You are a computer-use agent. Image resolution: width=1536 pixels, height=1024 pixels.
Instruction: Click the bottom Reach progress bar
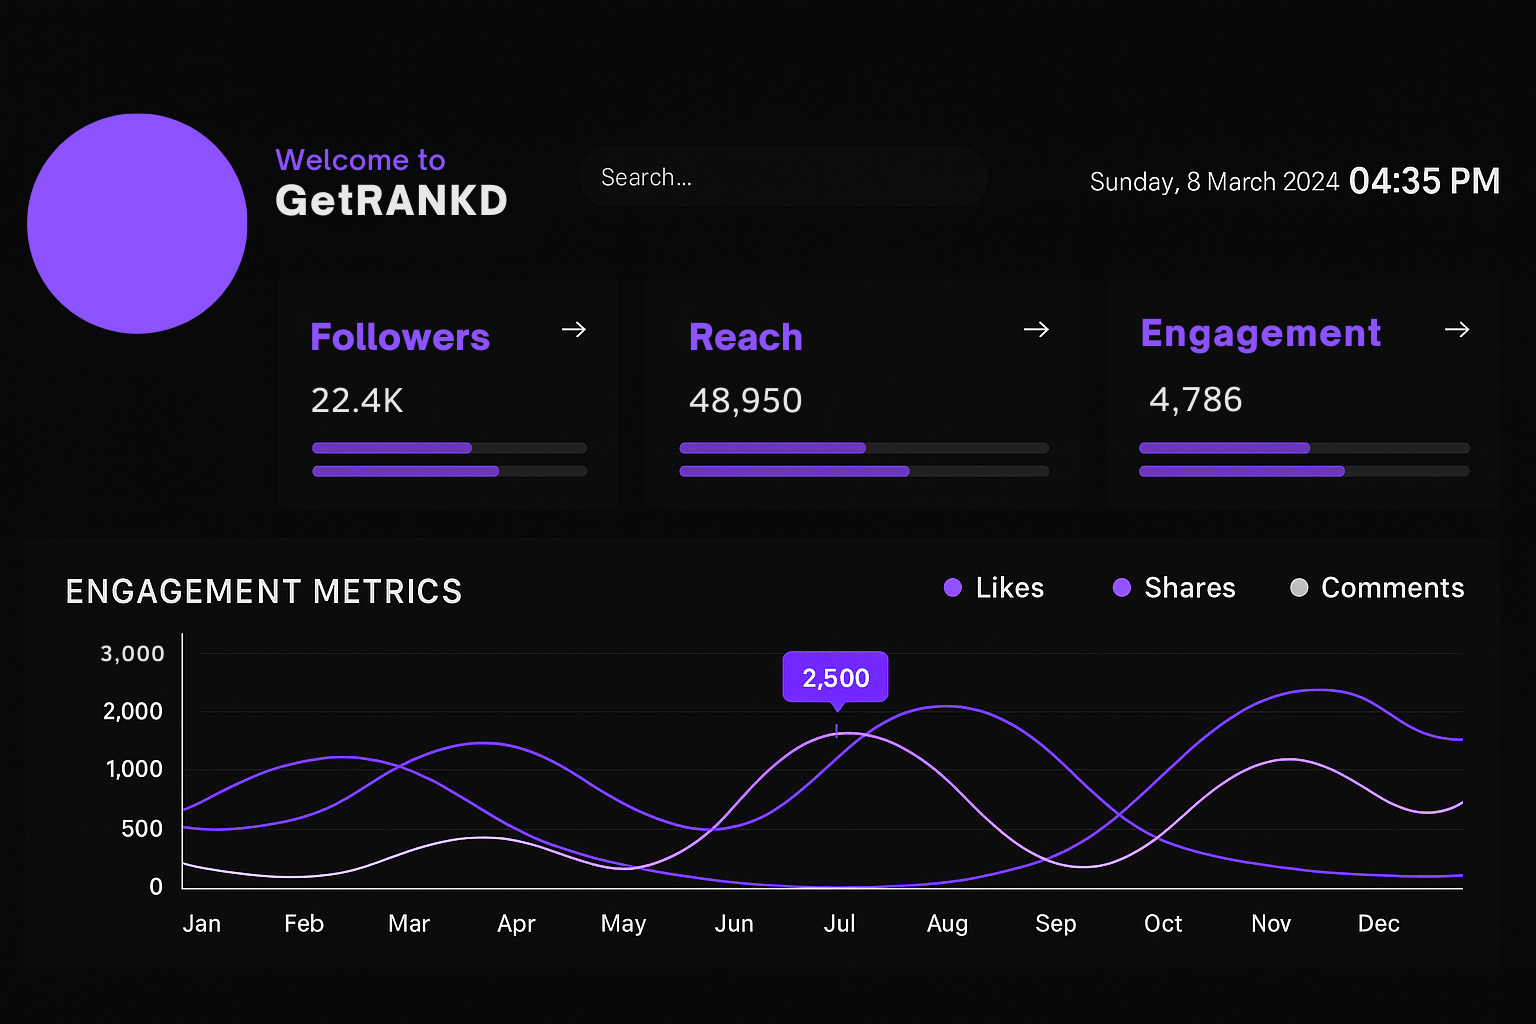coord(864,471)
